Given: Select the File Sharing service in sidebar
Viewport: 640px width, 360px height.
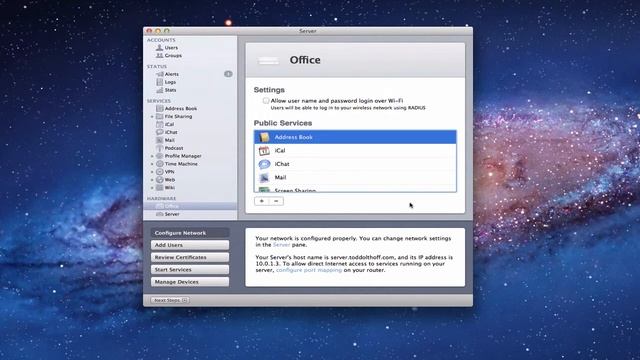Looking at the screenshot, I should coord(174,116).
